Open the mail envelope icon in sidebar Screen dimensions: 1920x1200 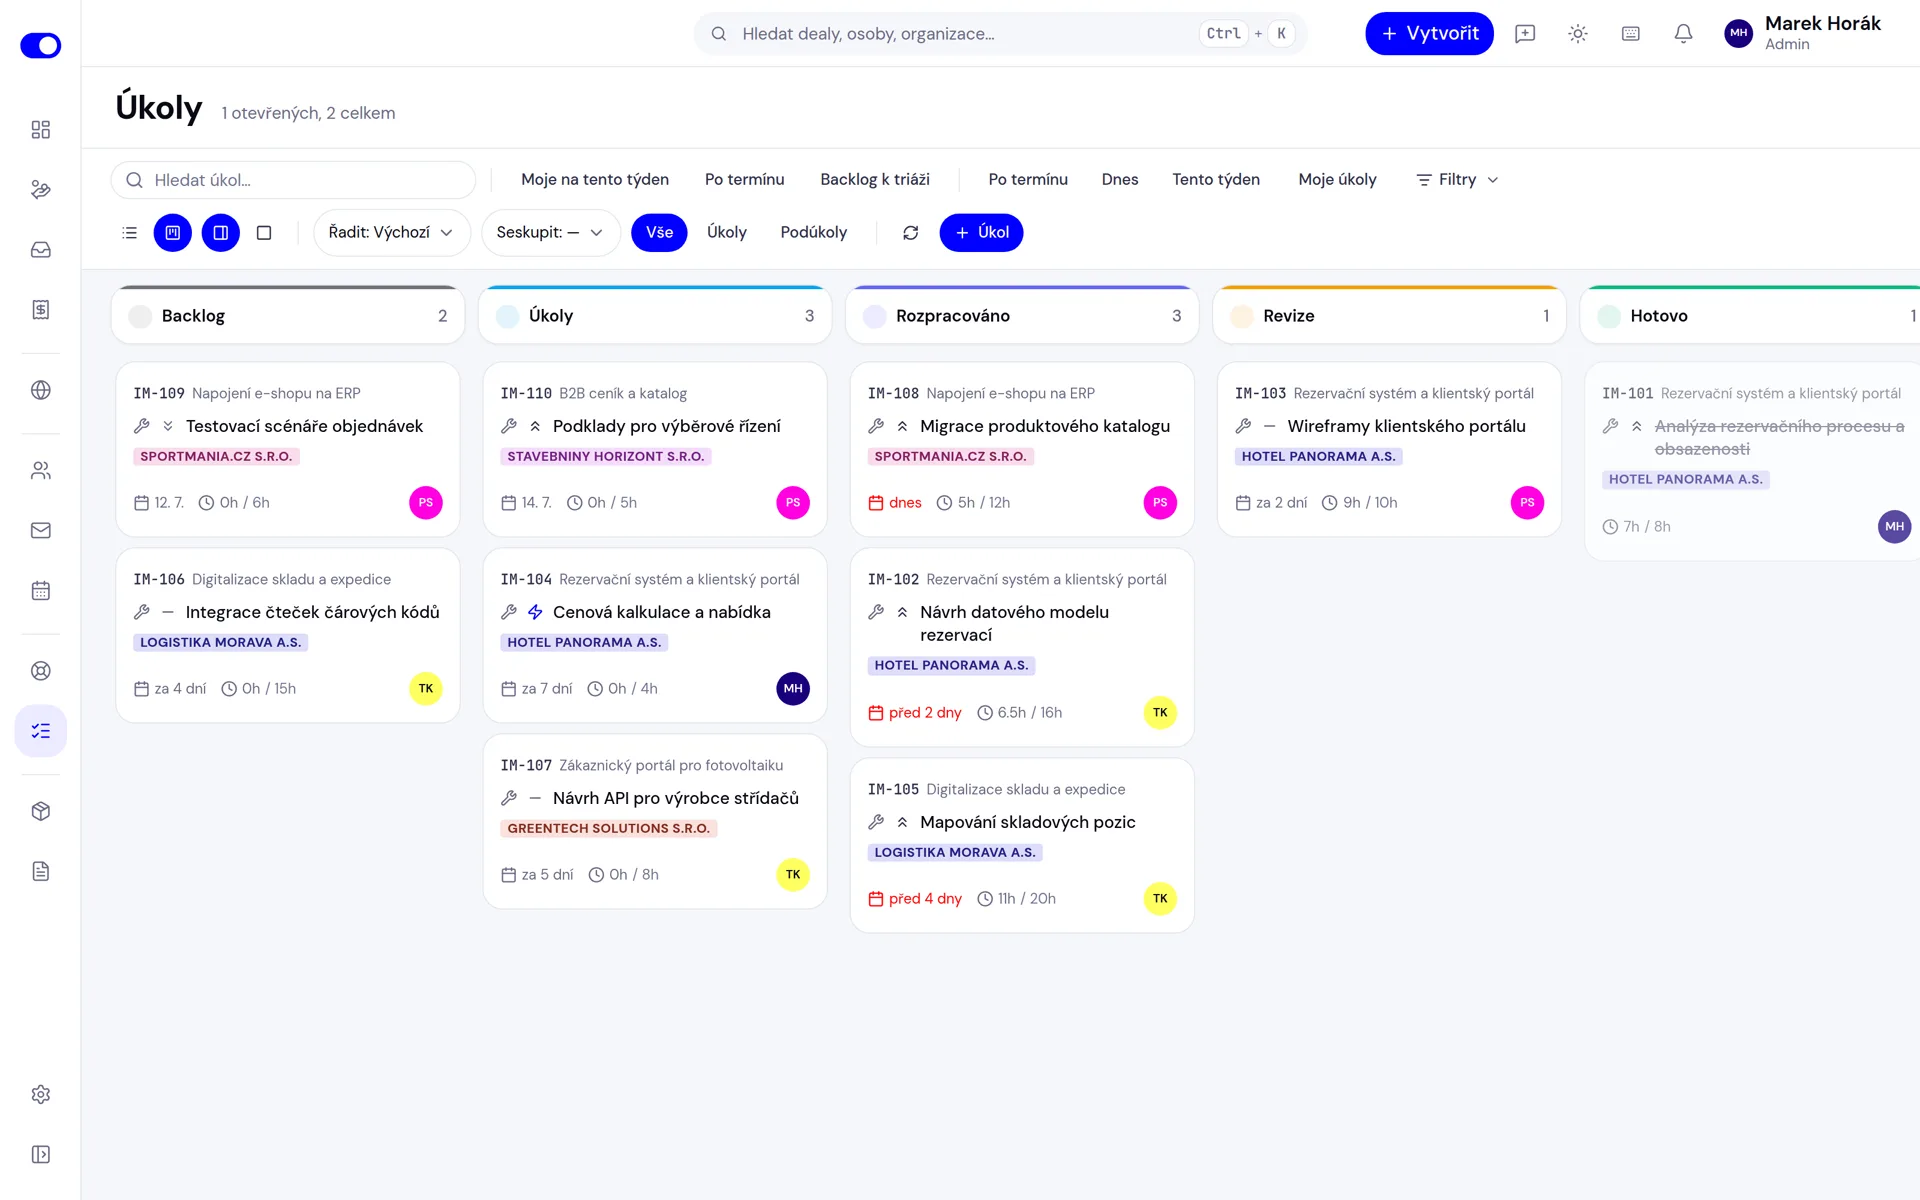click(40, 530)
